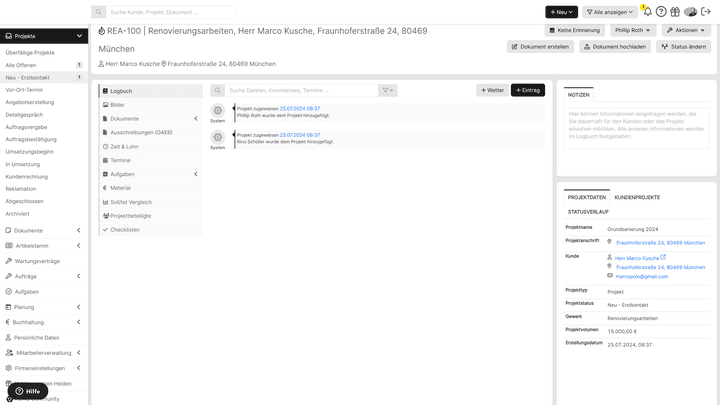Open the Projektanschrift Fraunhoferstraße link

pyautogui.click(x=660, y=242)
